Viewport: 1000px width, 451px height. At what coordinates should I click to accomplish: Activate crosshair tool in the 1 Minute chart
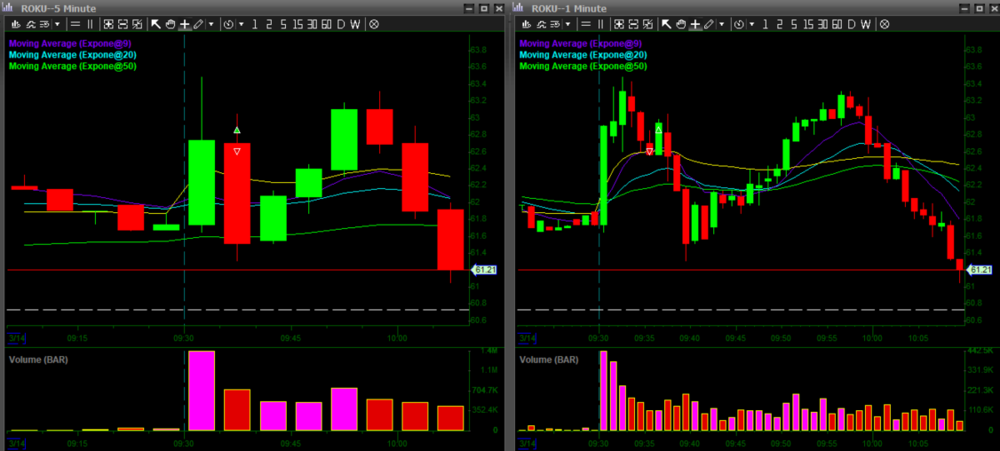pyautogui.click(x=696, y=23)
